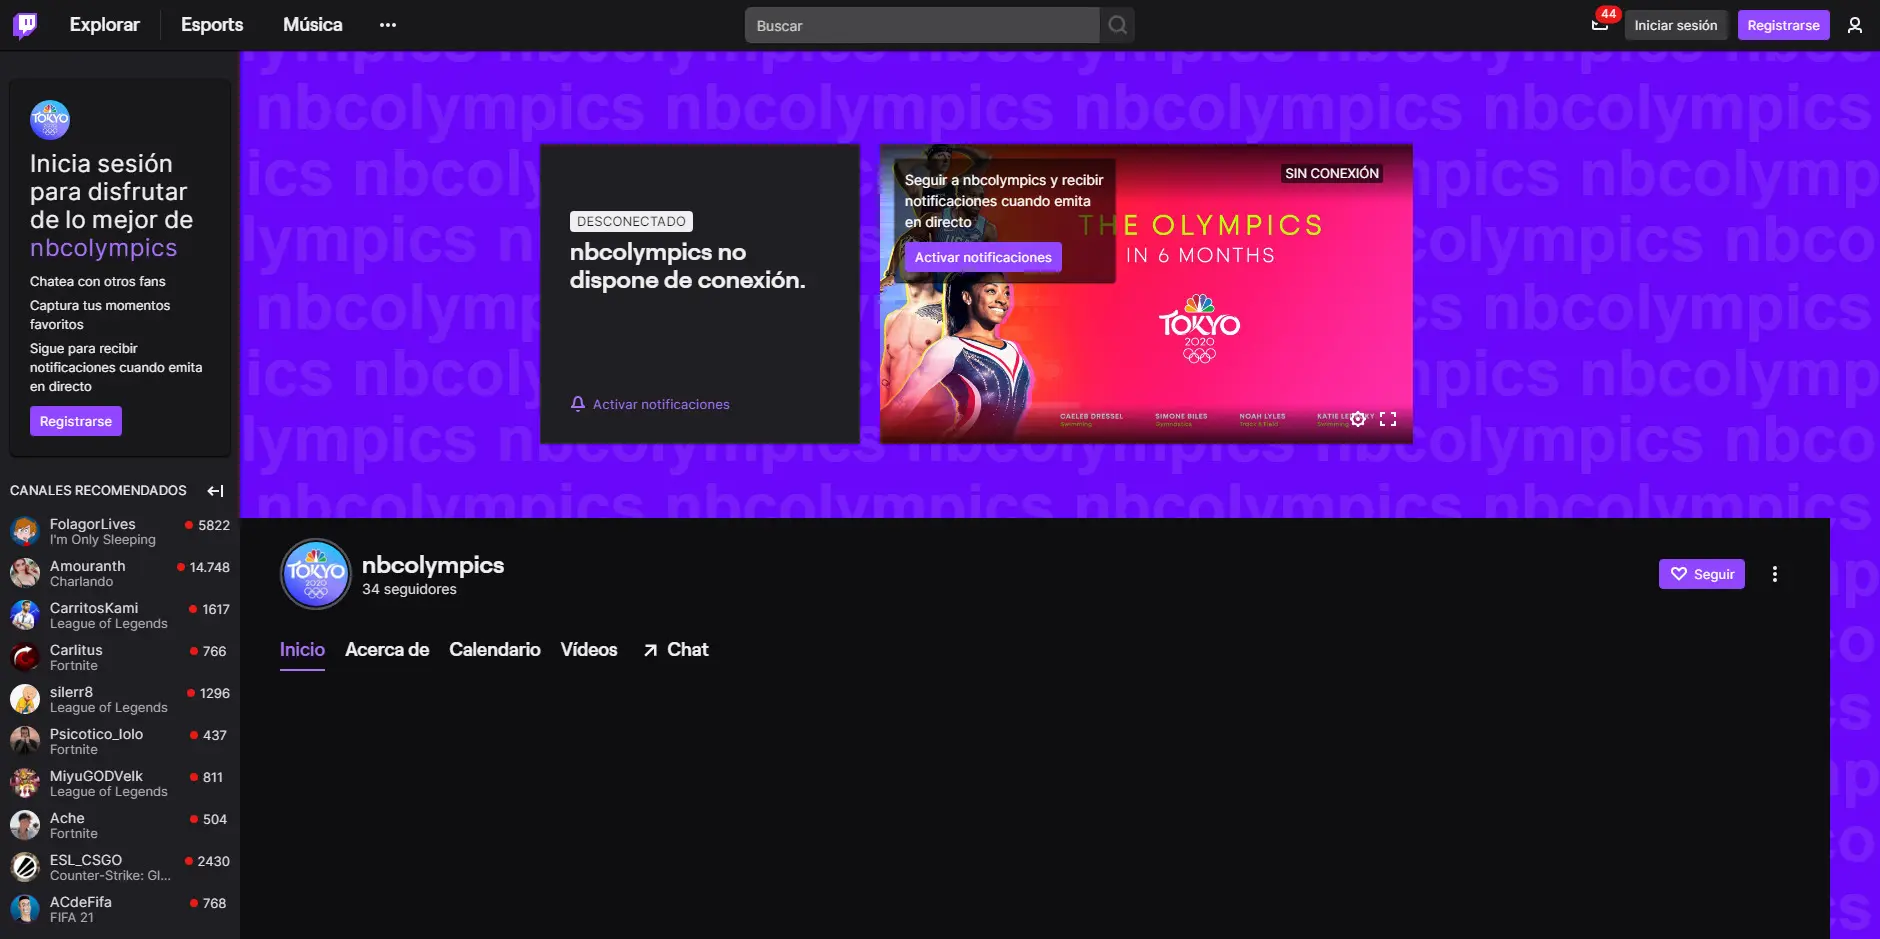Screen dimensions: 1880x939
Task: Select ESL_CSGO channel name
Action: pyautogui.click(x=86, y=860)
